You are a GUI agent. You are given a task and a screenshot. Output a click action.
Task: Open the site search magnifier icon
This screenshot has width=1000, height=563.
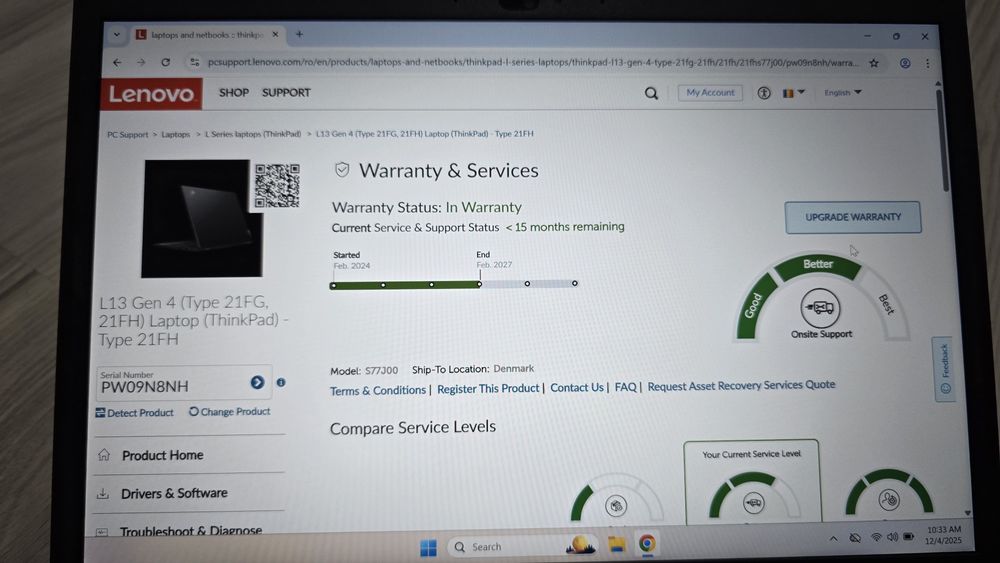pos(651,93)
